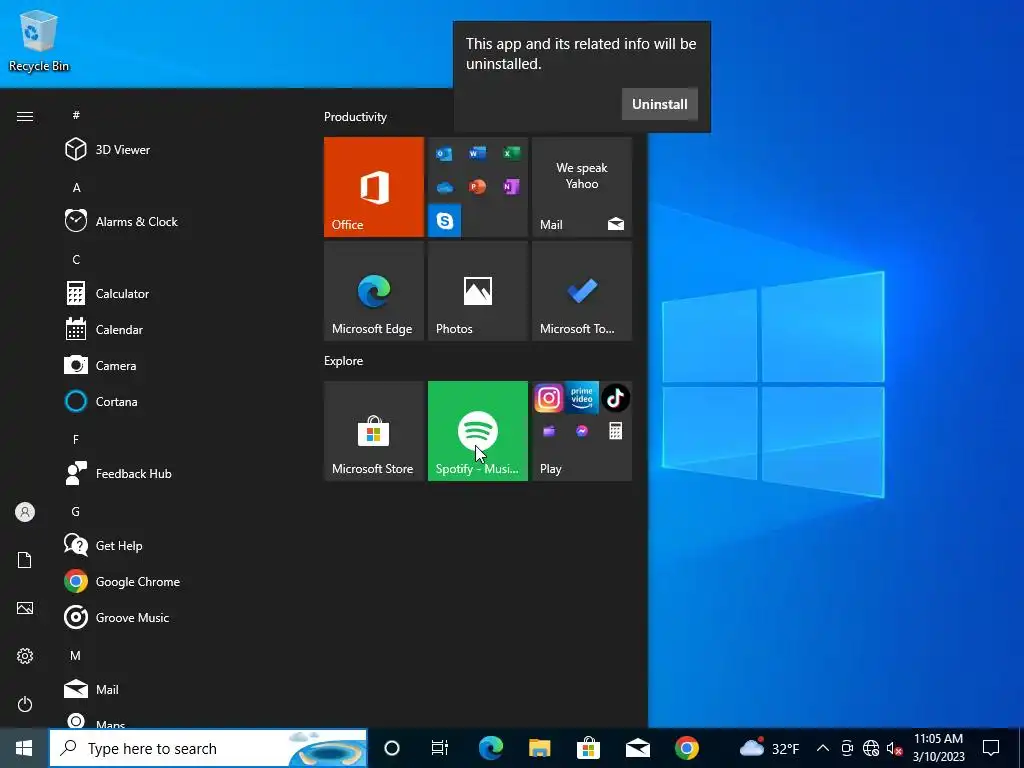Click the # section header in app list
Screen dimensions: 1024x768
point(76,115)
